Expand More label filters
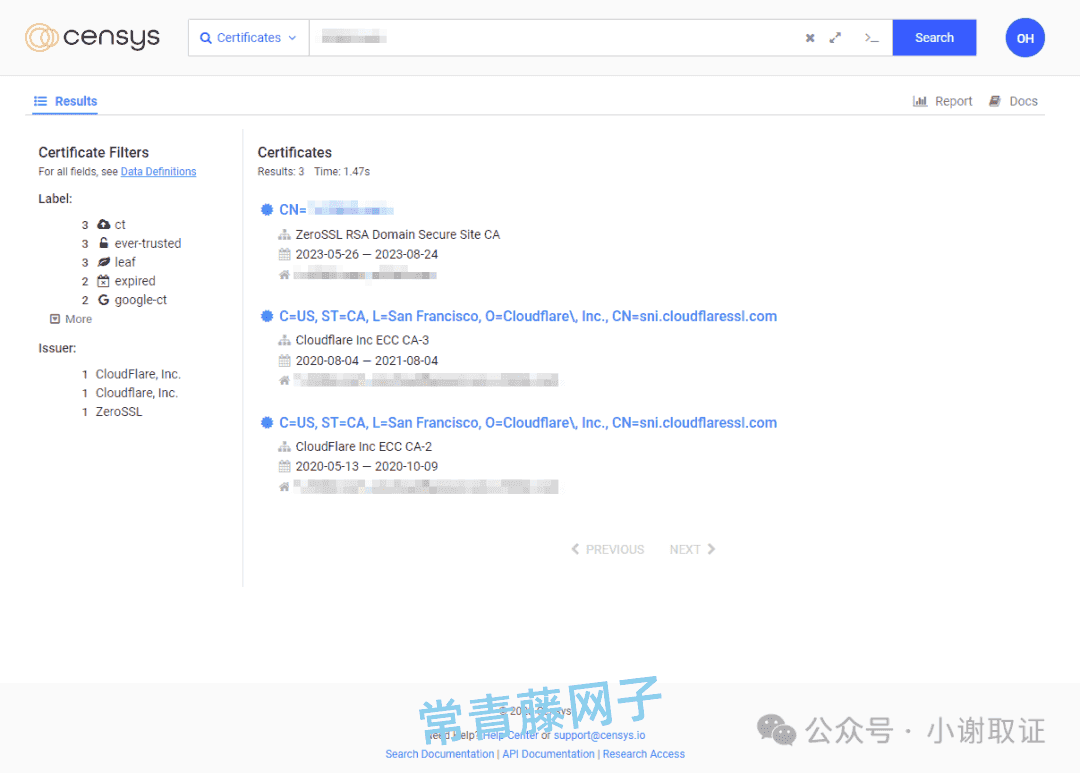Screen dimensions: 1080x773 (71, 319)
